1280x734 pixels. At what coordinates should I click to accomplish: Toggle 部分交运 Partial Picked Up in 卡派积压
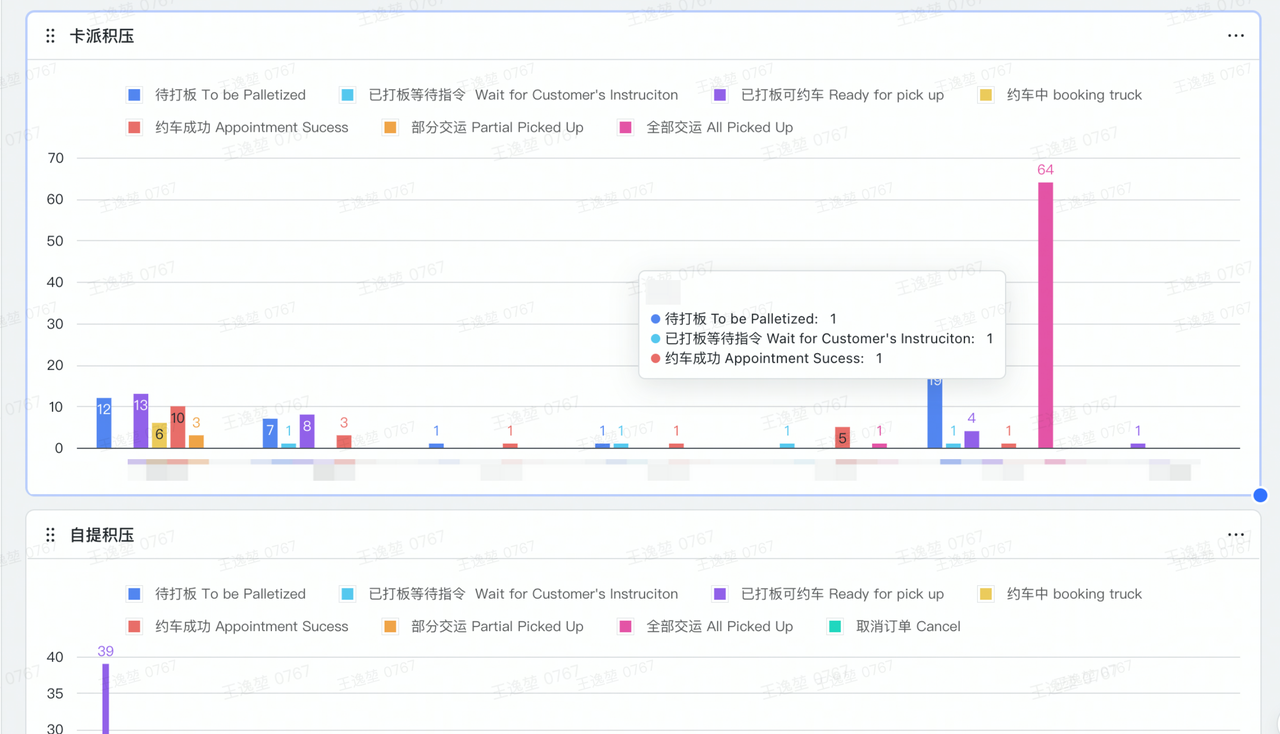point(484,127)
